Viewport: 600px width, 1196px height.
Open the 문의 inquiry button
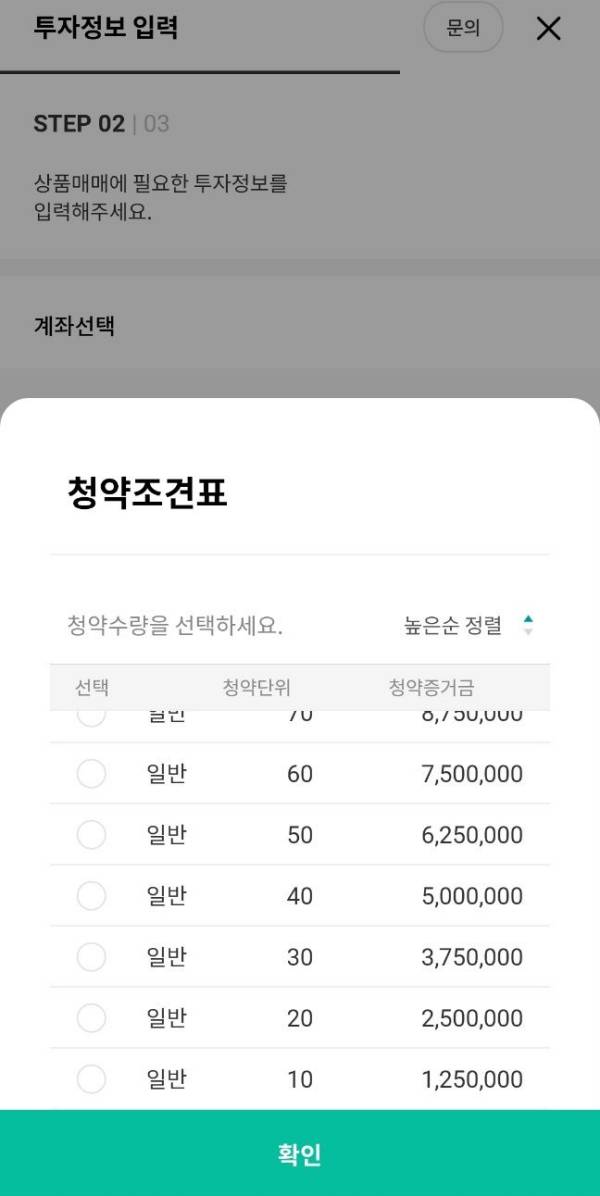tap(463, 28)
